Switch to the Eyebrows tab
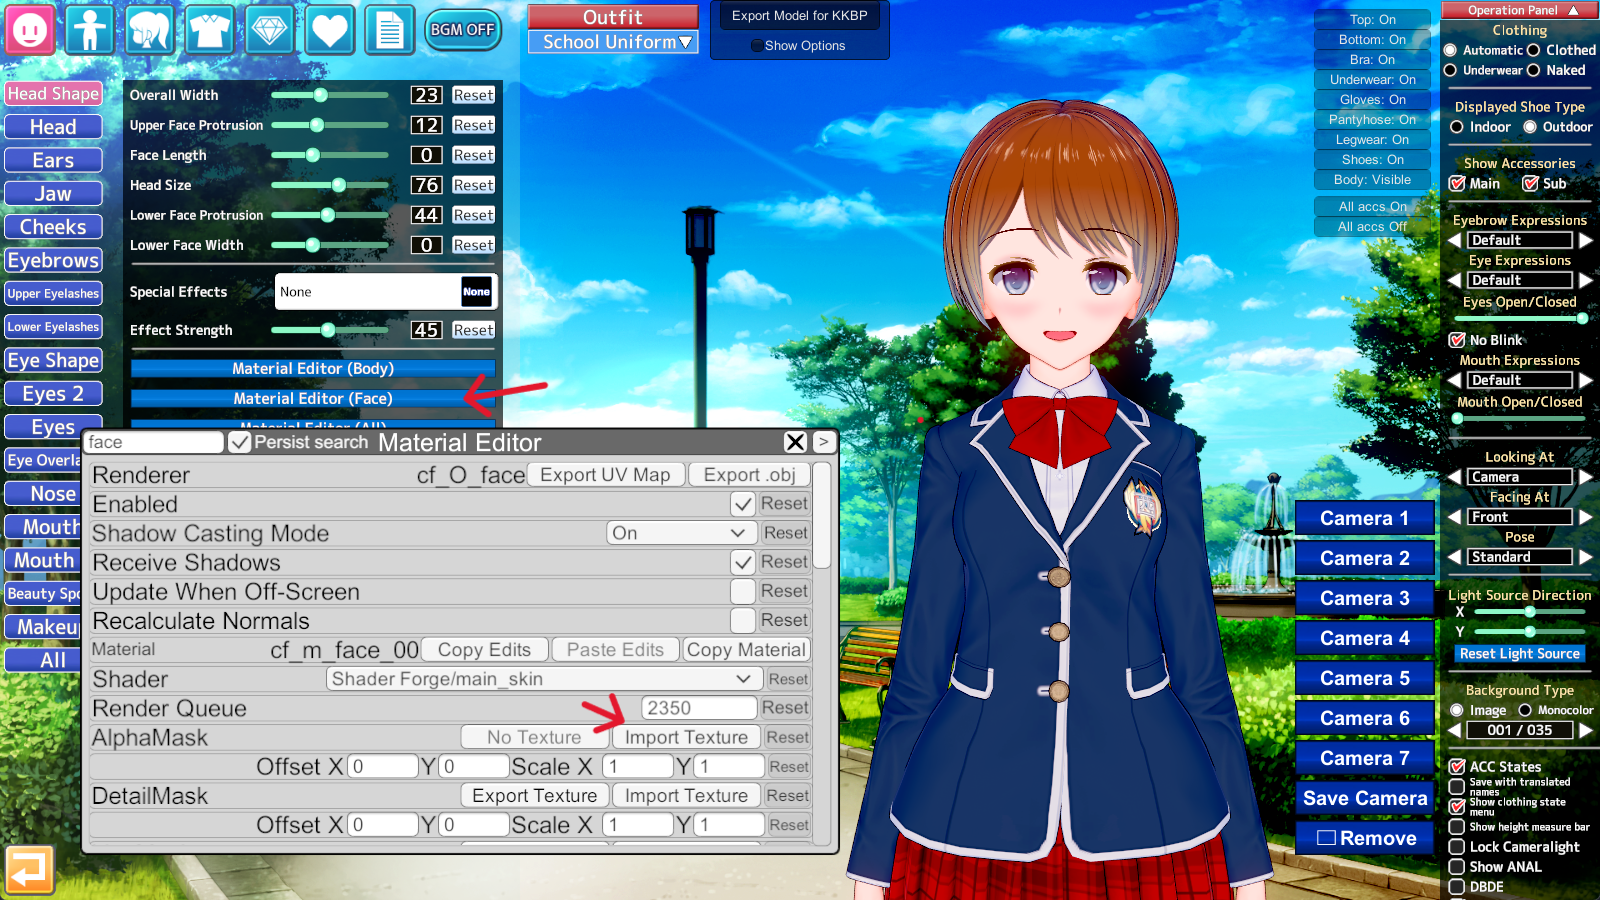The image size is (1600, 900). coord(53,260)
